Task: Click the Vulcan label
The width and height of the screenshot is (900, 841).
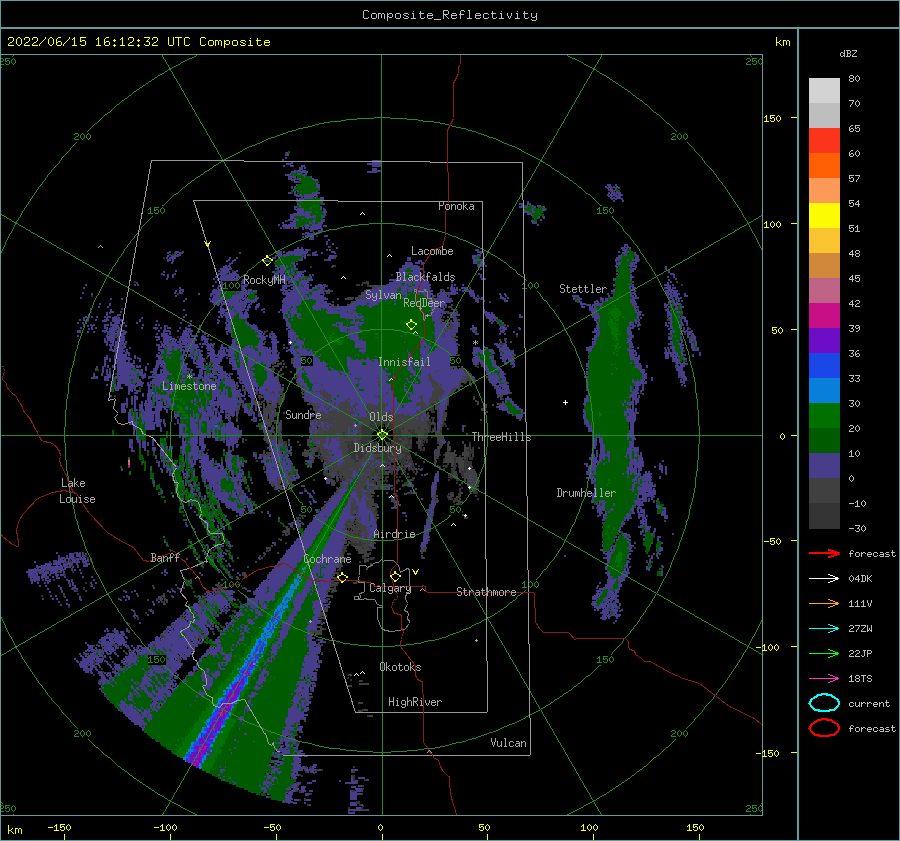Action: [508, 743]
